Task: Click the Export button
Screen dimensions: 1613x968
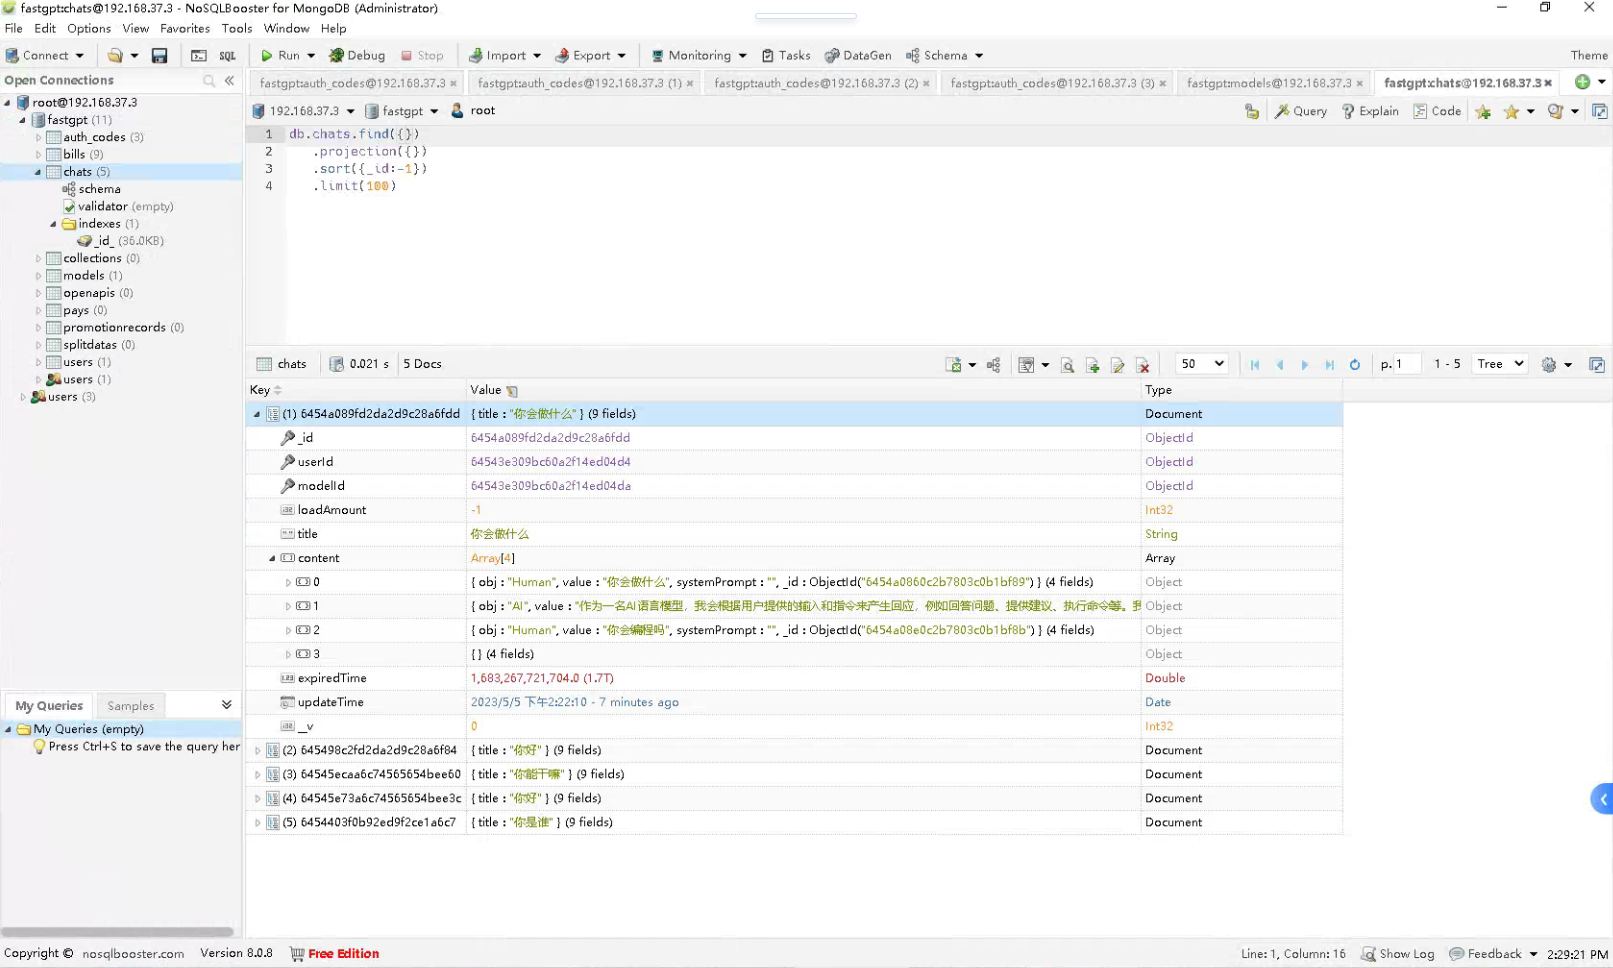Action: [x=590, y=56]
